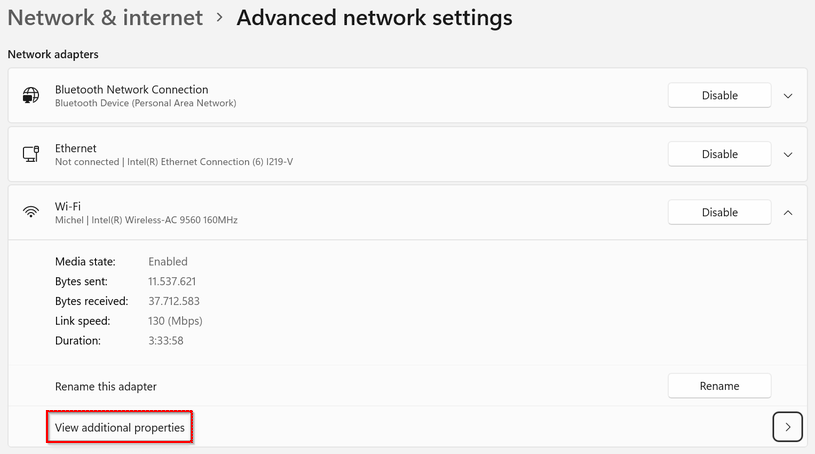Go back to Network & internet breadcrumb

point(105,18)
